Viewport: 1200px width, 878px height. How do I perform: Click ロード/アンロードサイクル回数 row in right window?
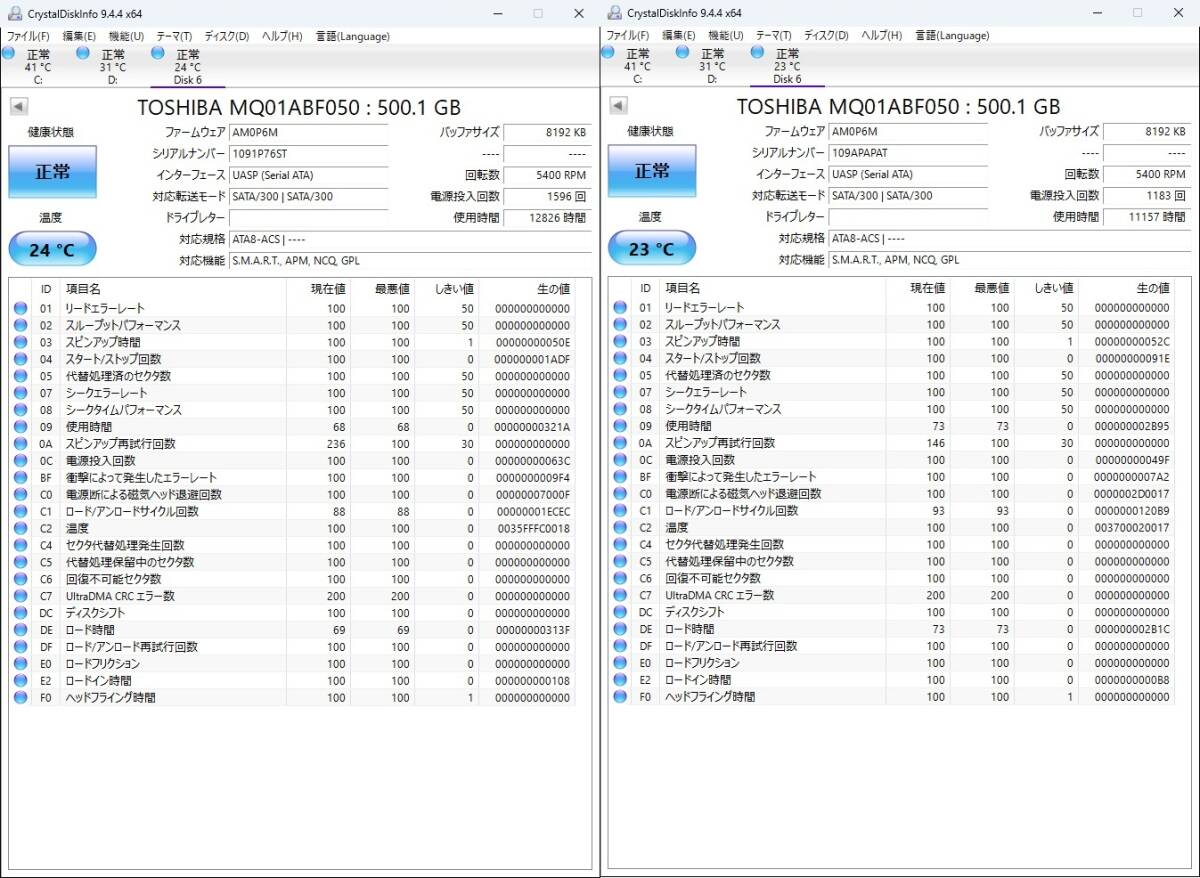893,510
